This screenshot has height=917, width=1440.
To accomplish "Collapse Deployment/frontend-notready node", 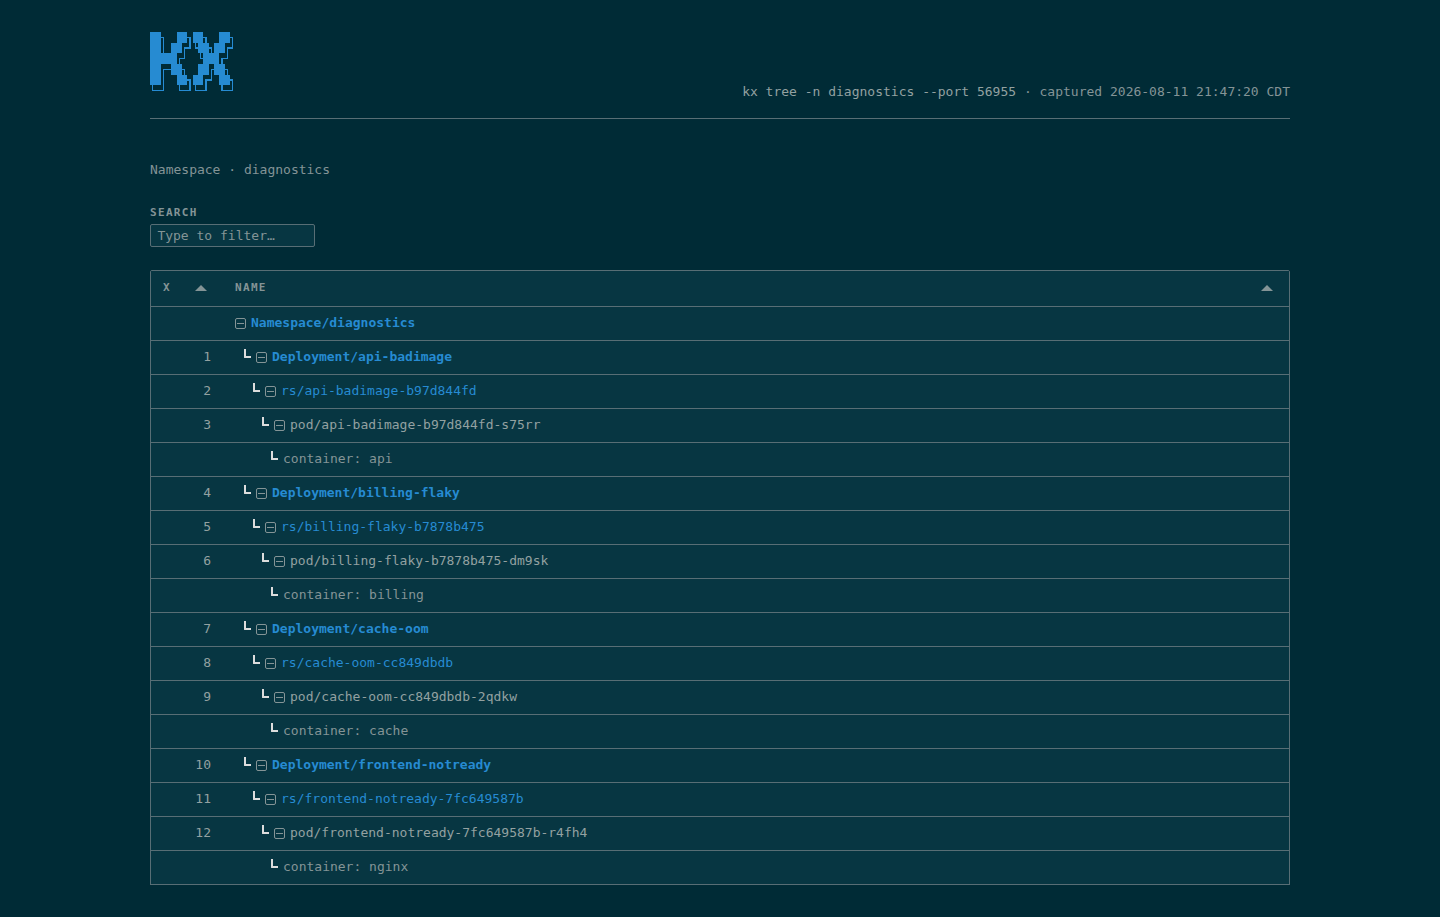I will 261,765.
